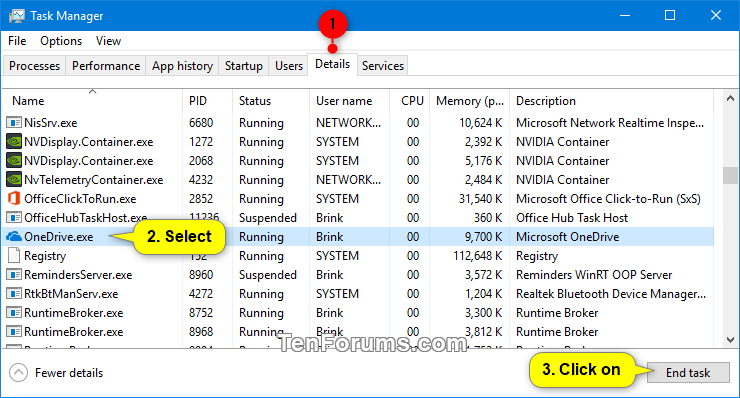This screenshot has width=740, height=398.
Task: Switch to the Services tab
Action: pyautogui.click(x=383, y=66)
